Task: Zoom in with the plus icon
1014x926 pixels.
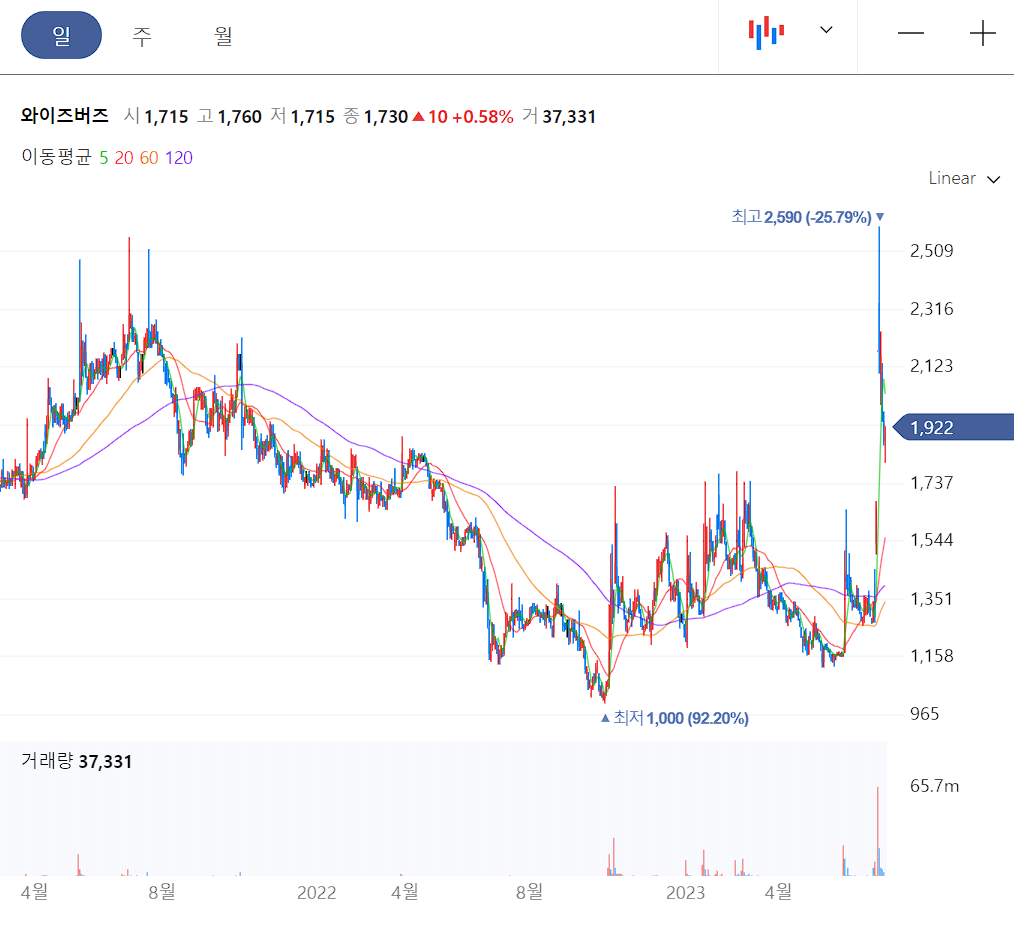Action: (982, 33)
